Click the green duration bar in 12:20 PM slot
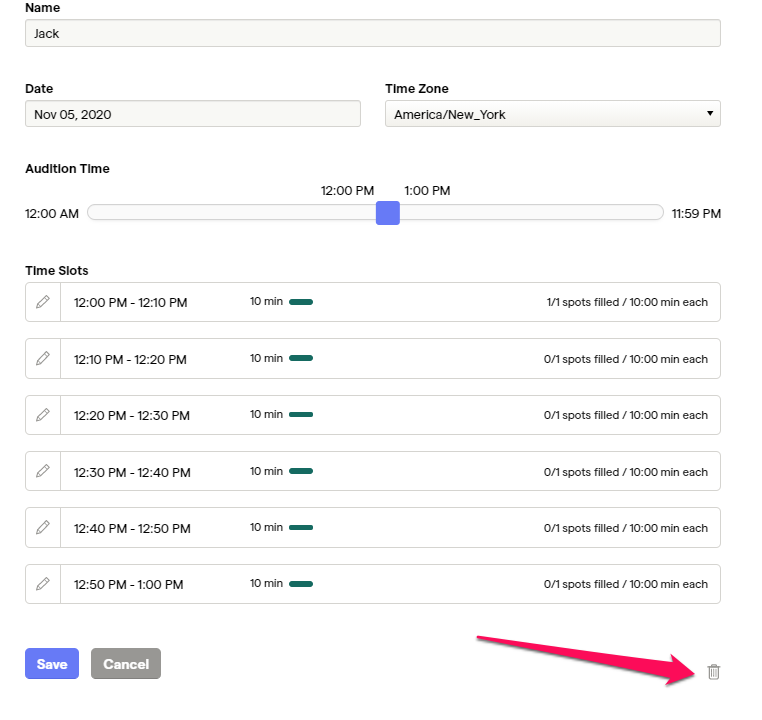This screenshot has width=762, height=720. (301, 415)
